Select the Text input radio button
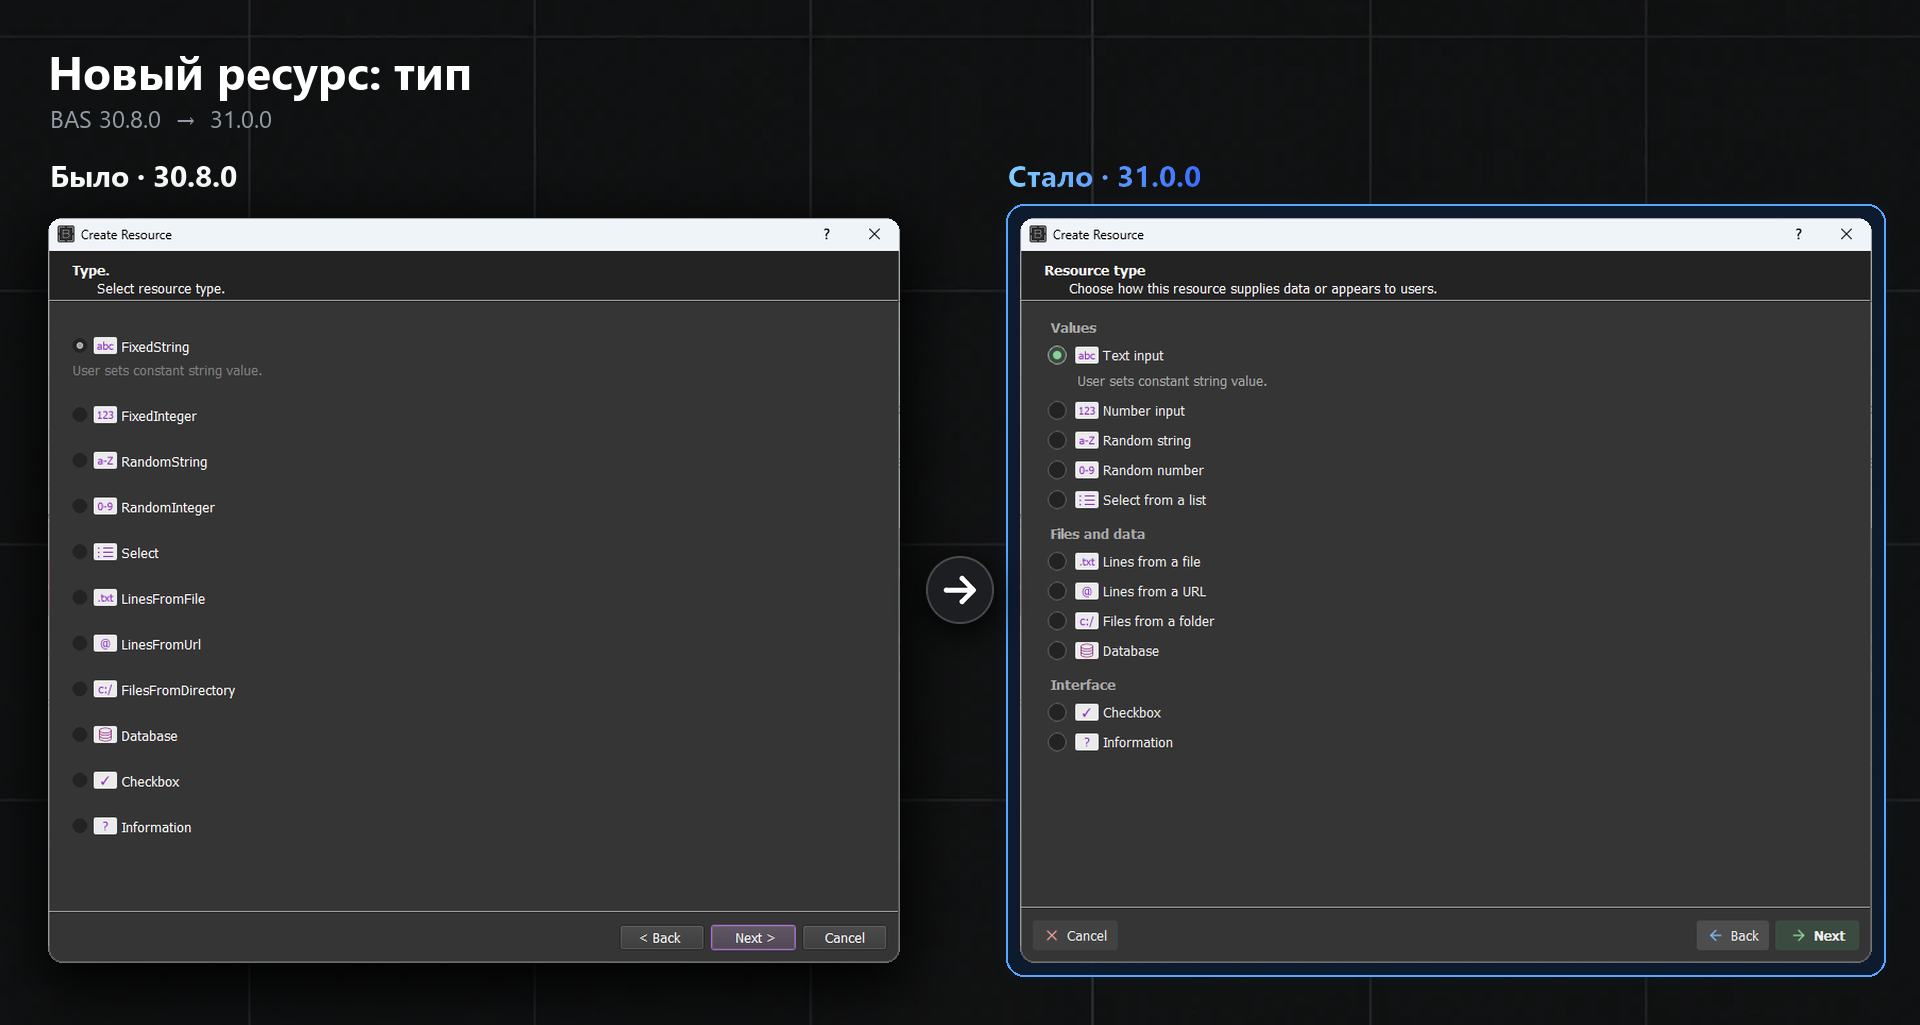The width and height of the screenshot is (1920, 1025). point(1057,355)
